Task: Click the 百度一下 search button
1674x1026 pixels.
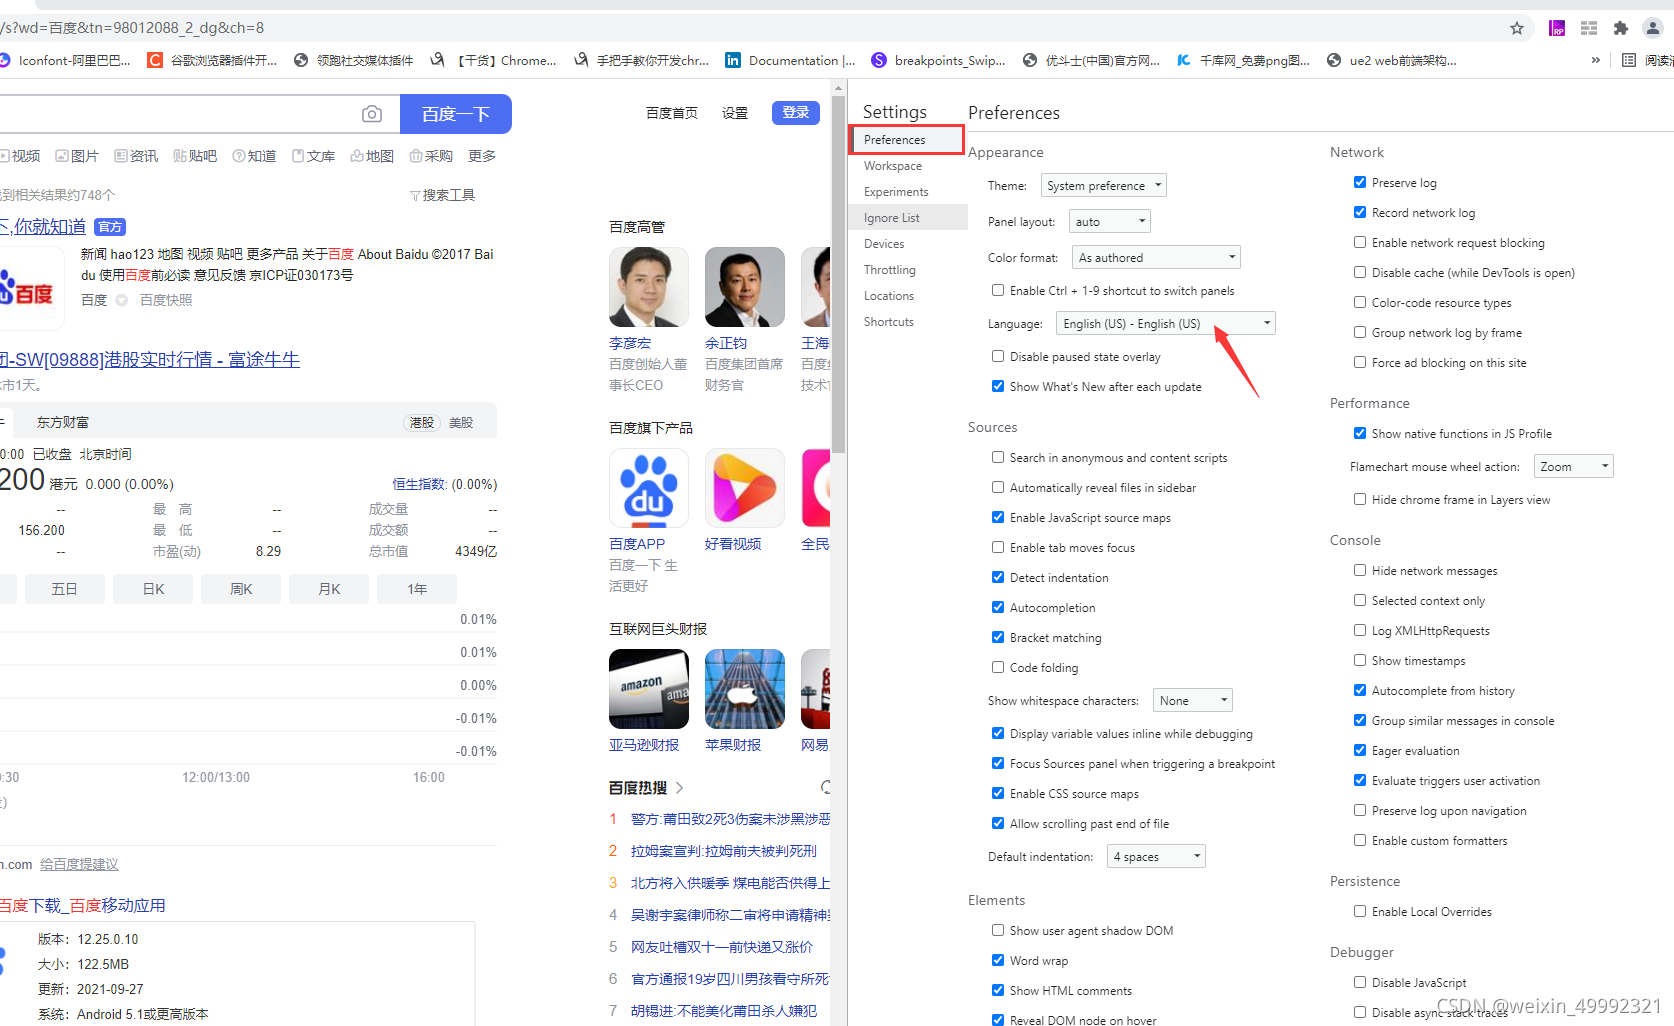Action: coord(456,114)
